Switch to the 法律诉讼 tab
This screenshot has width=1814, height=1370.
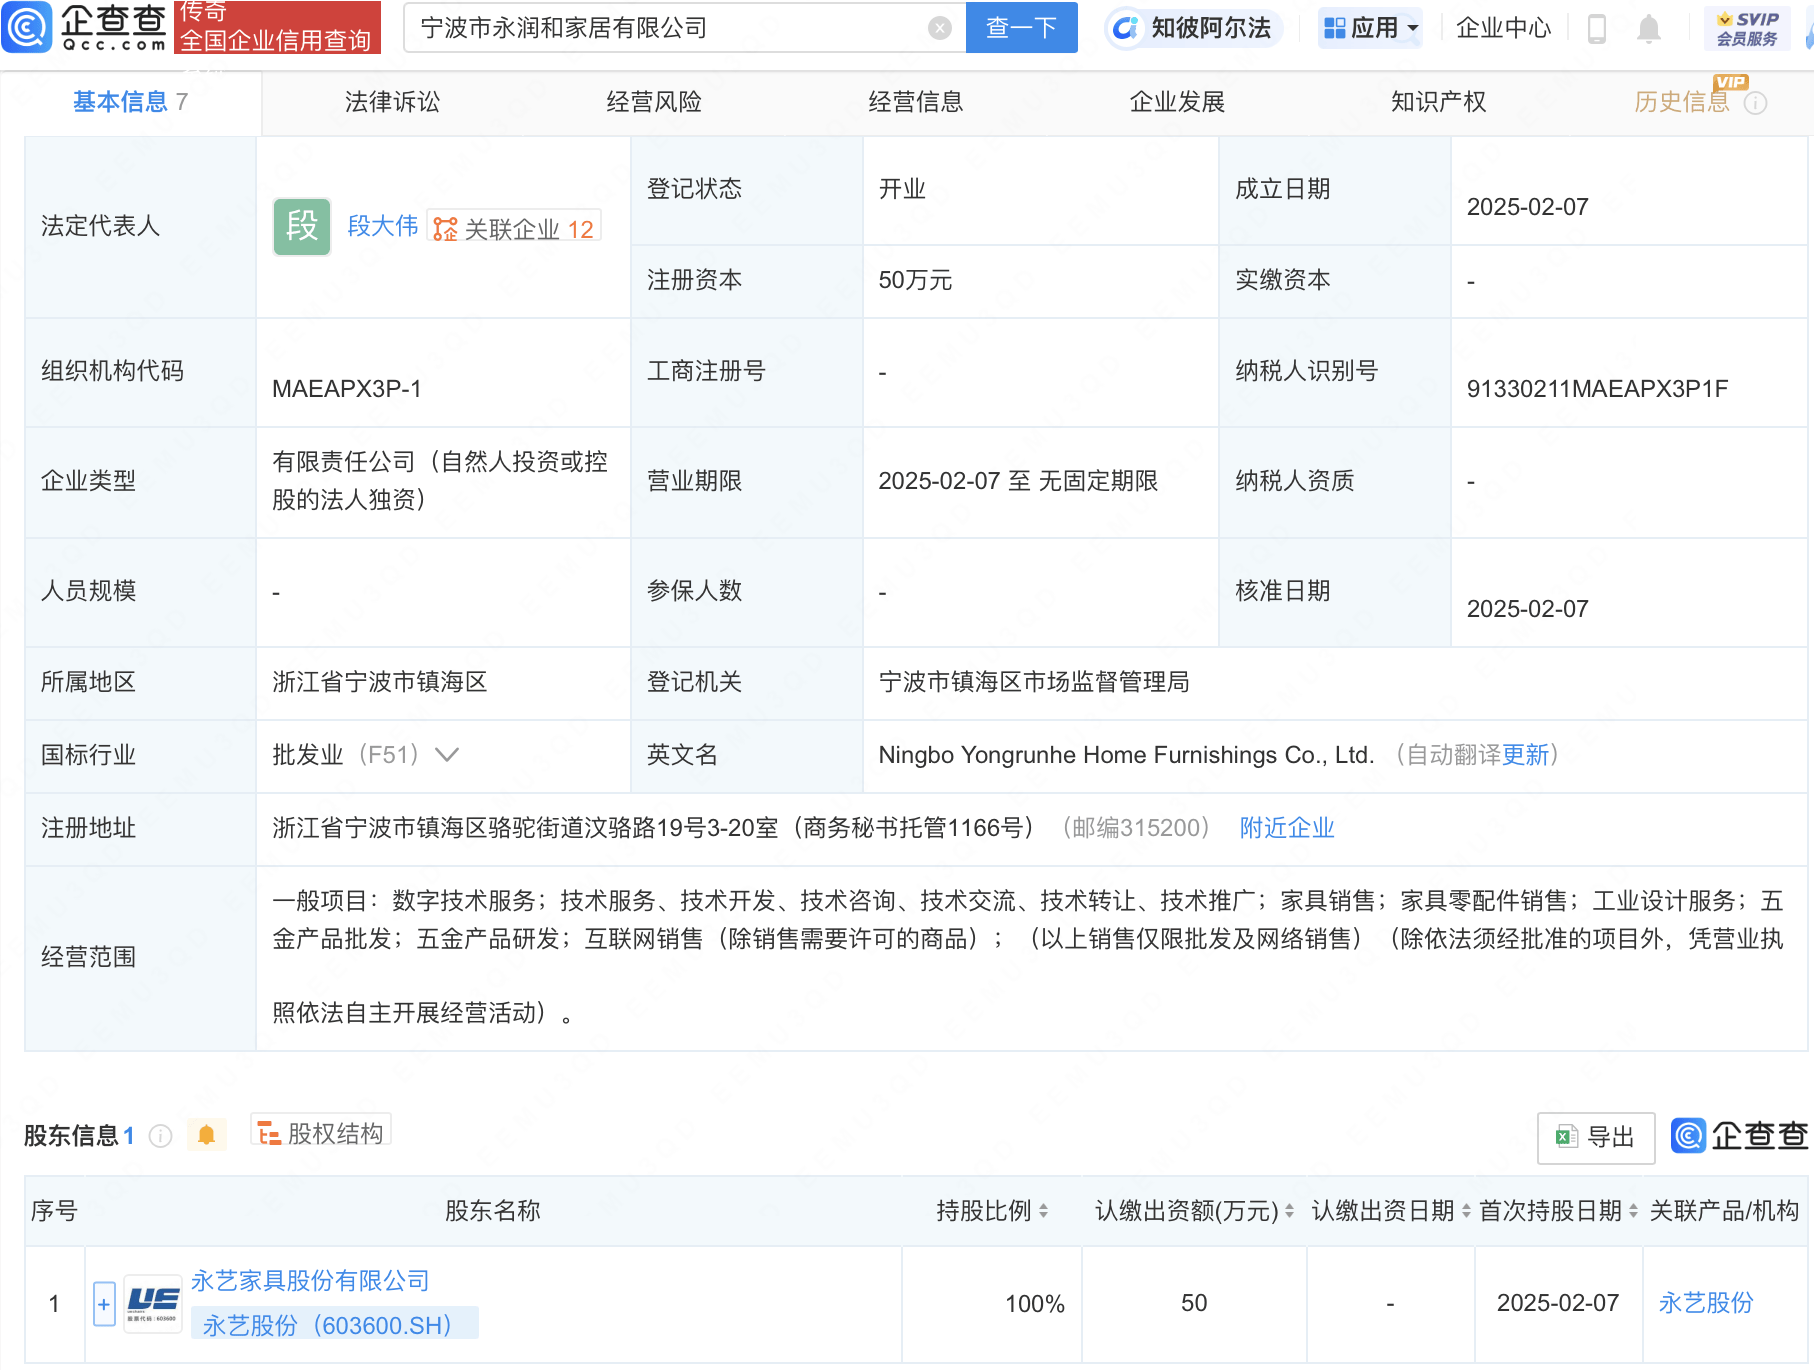(391, 101)
